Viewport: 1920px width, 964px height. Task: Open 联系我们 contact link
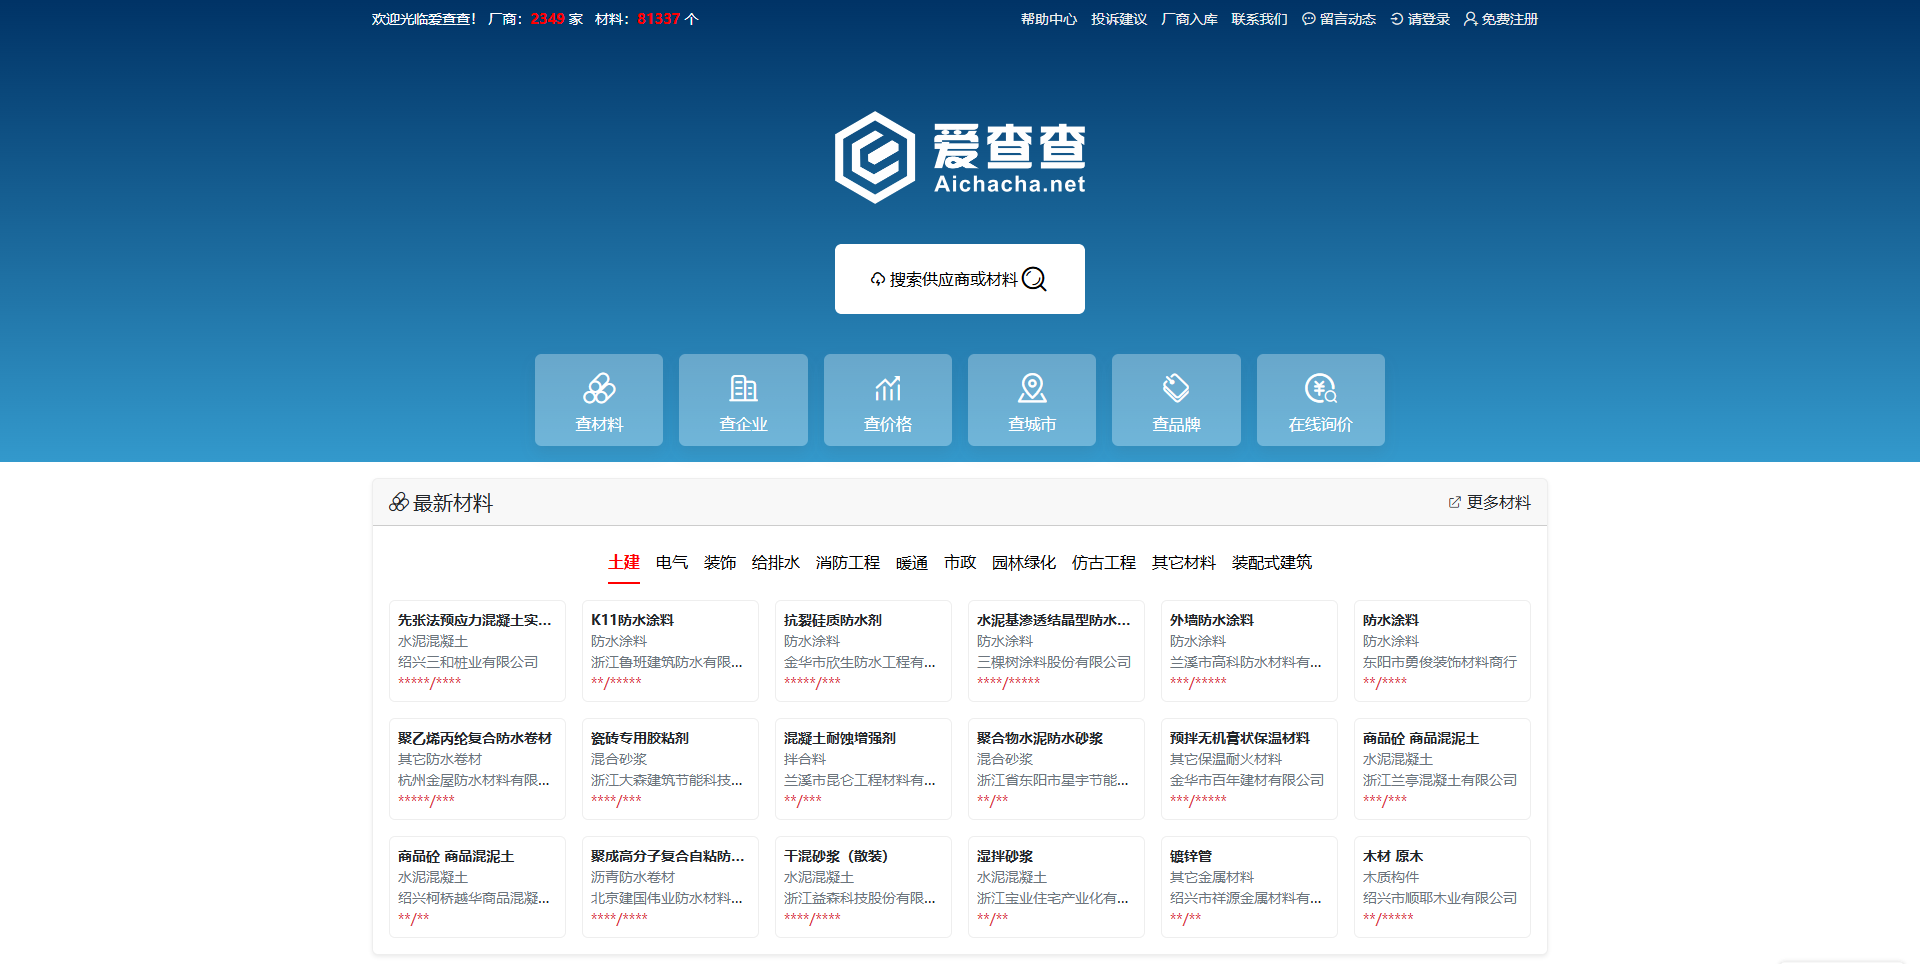[1259, 19]
